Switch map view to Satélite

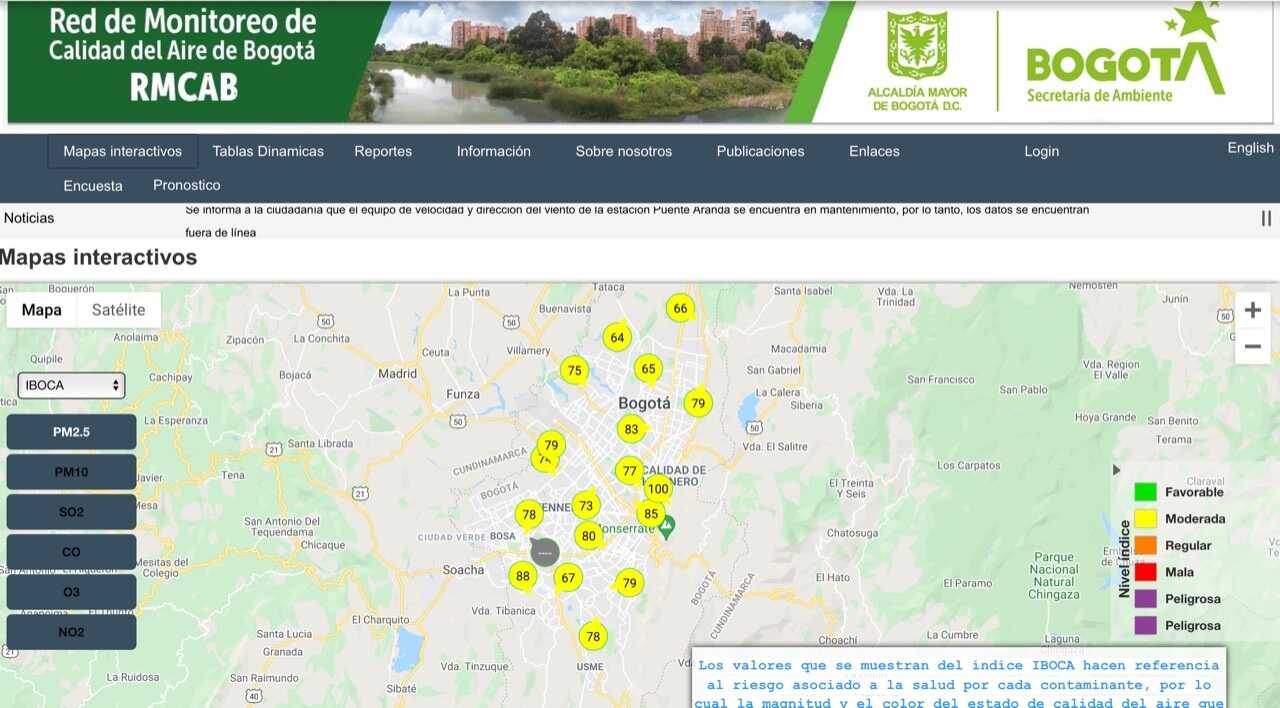pyautogui.click(x=118, y=310)
